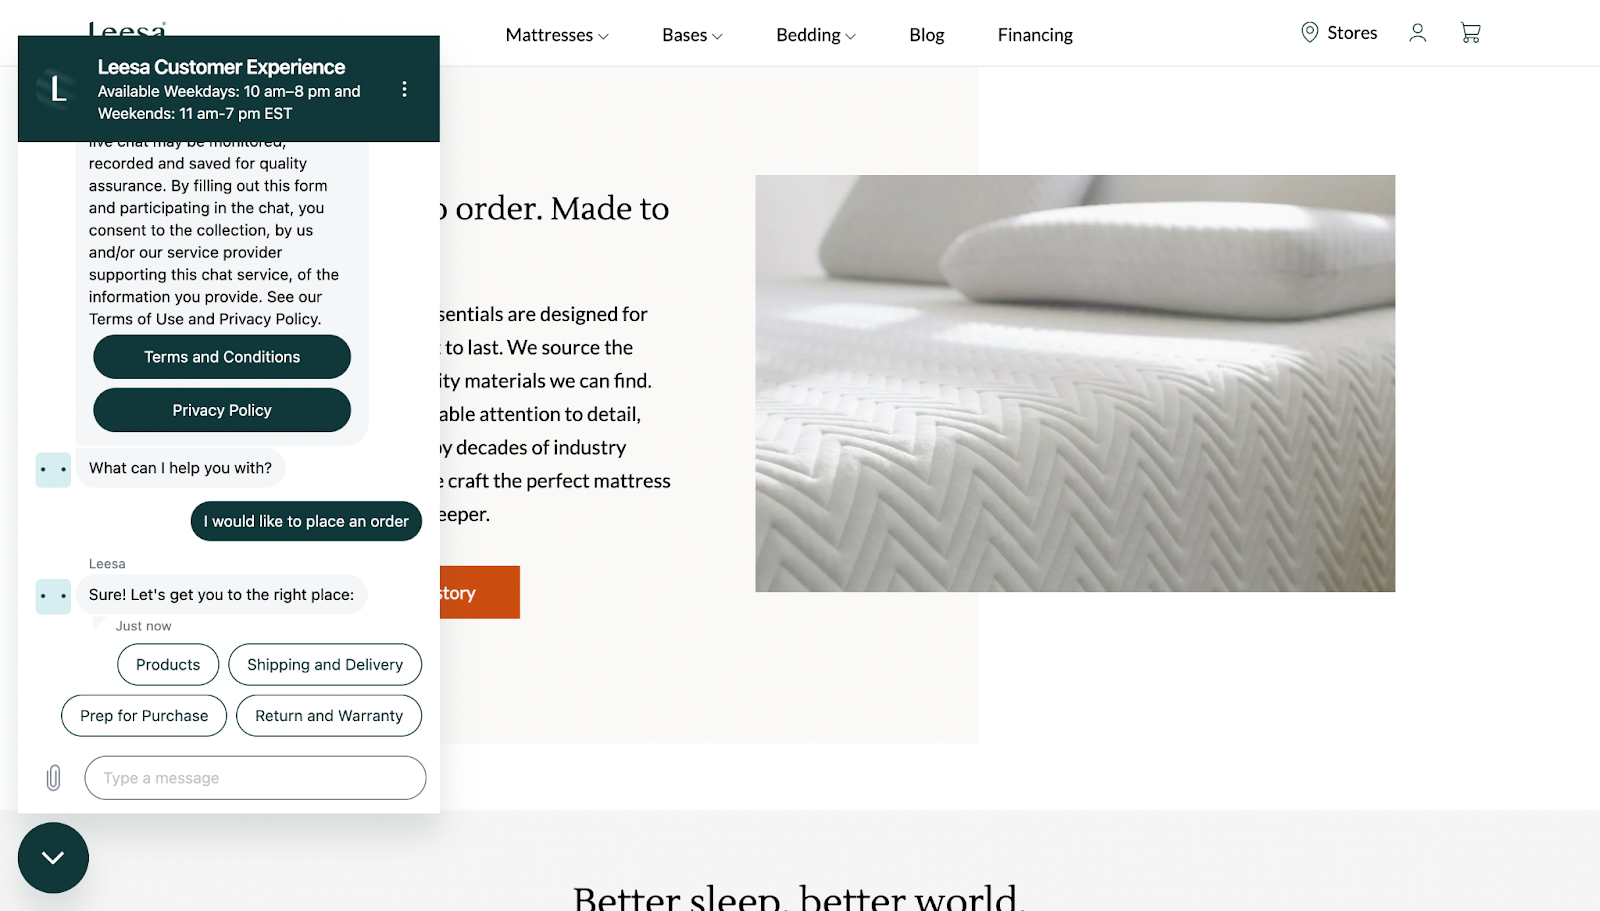Select the Products quick reply
The height and width of the screenshot is (911, 1600).
pyautogui.click(x=168, y=664)
